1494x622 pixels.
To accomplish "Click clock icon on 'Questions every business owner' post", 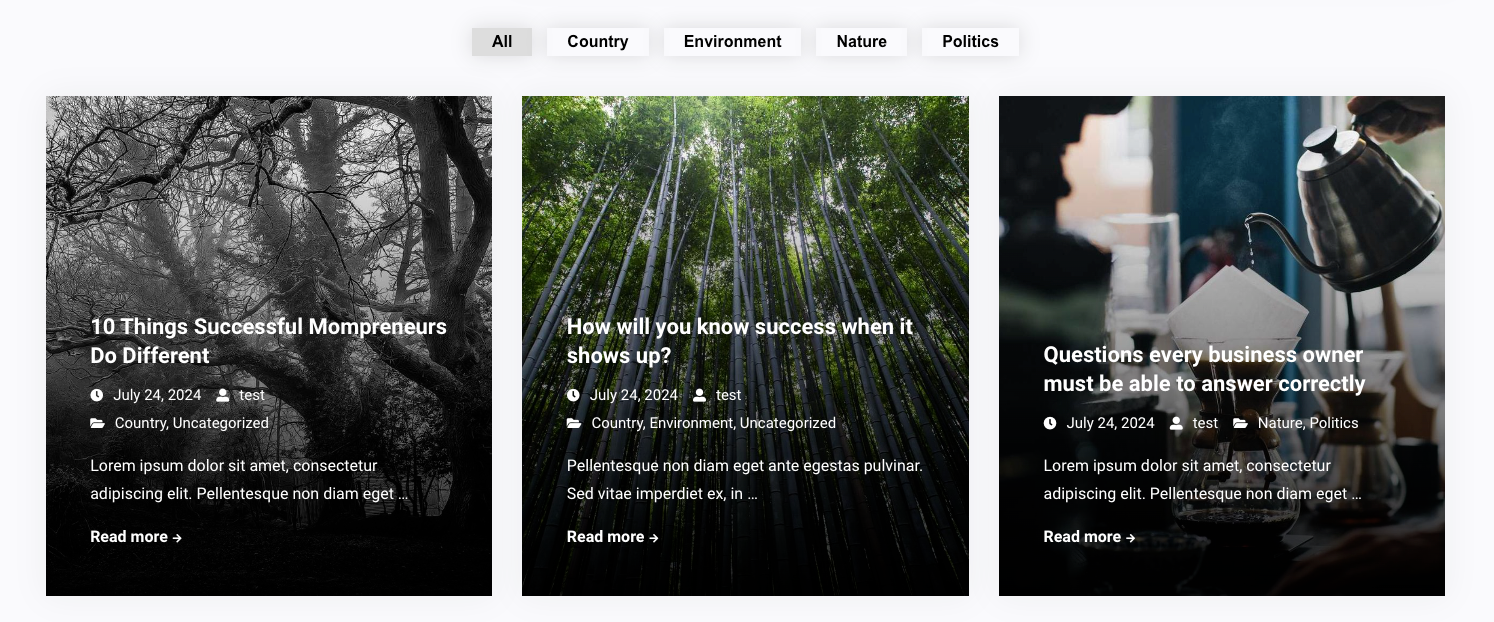I will point(1050,423).
